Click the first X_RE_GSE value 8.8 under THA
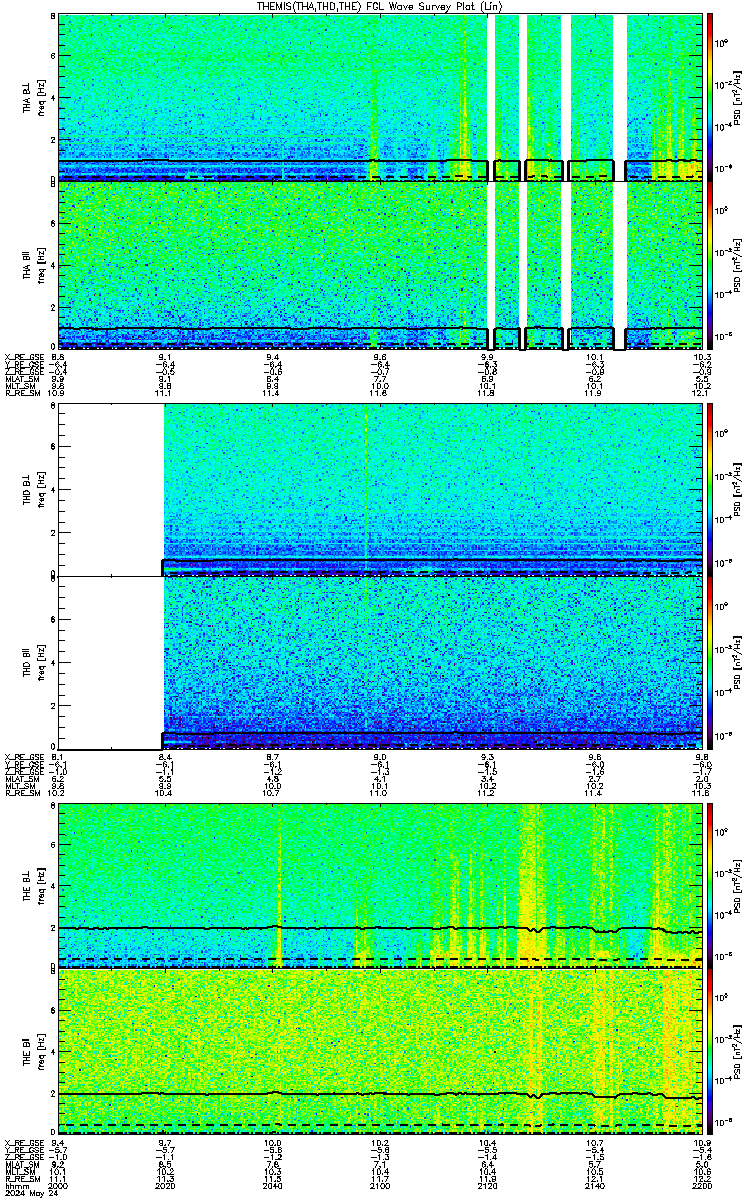Image resolution: width=750 pixels, height=1200 pixels. click(x=58, y=357)
